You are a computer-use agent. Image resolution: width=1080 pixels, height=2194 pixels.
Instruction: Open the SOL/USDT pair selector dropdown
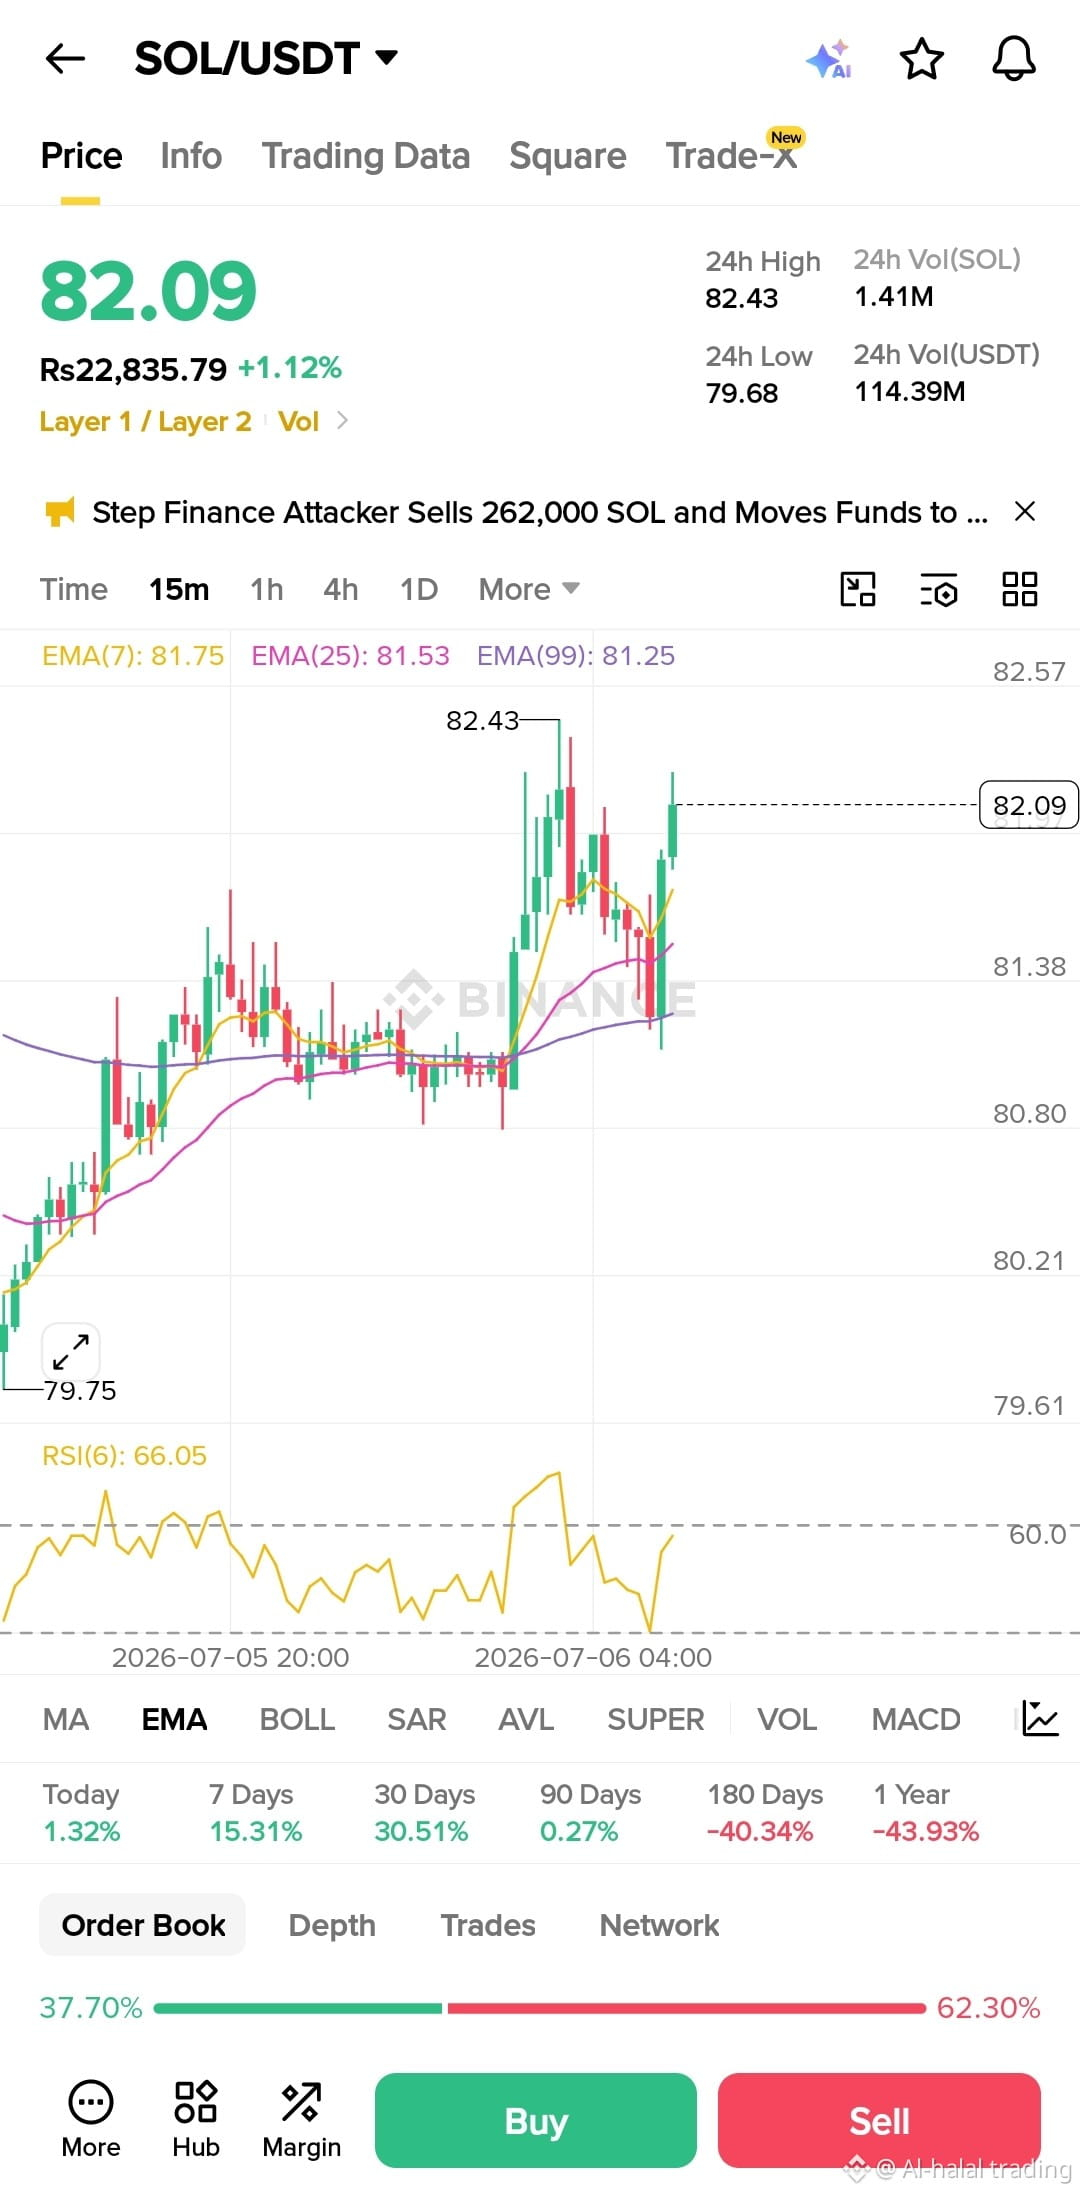tap(266, 58)
